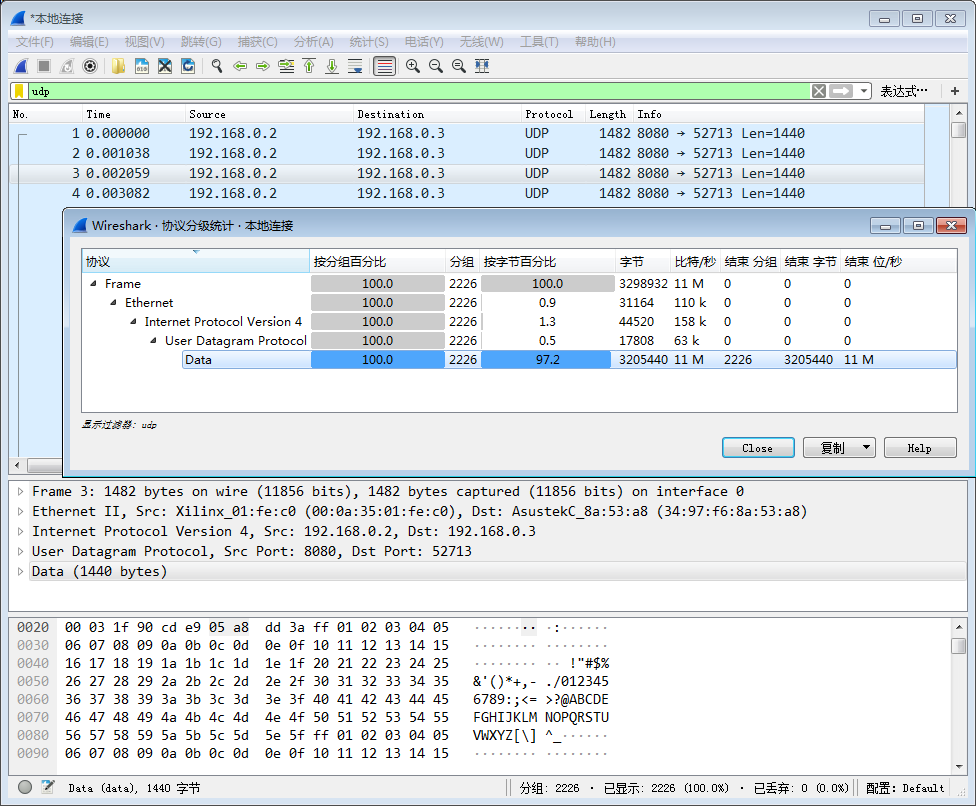Jump to last packet icon

point(332,66)
